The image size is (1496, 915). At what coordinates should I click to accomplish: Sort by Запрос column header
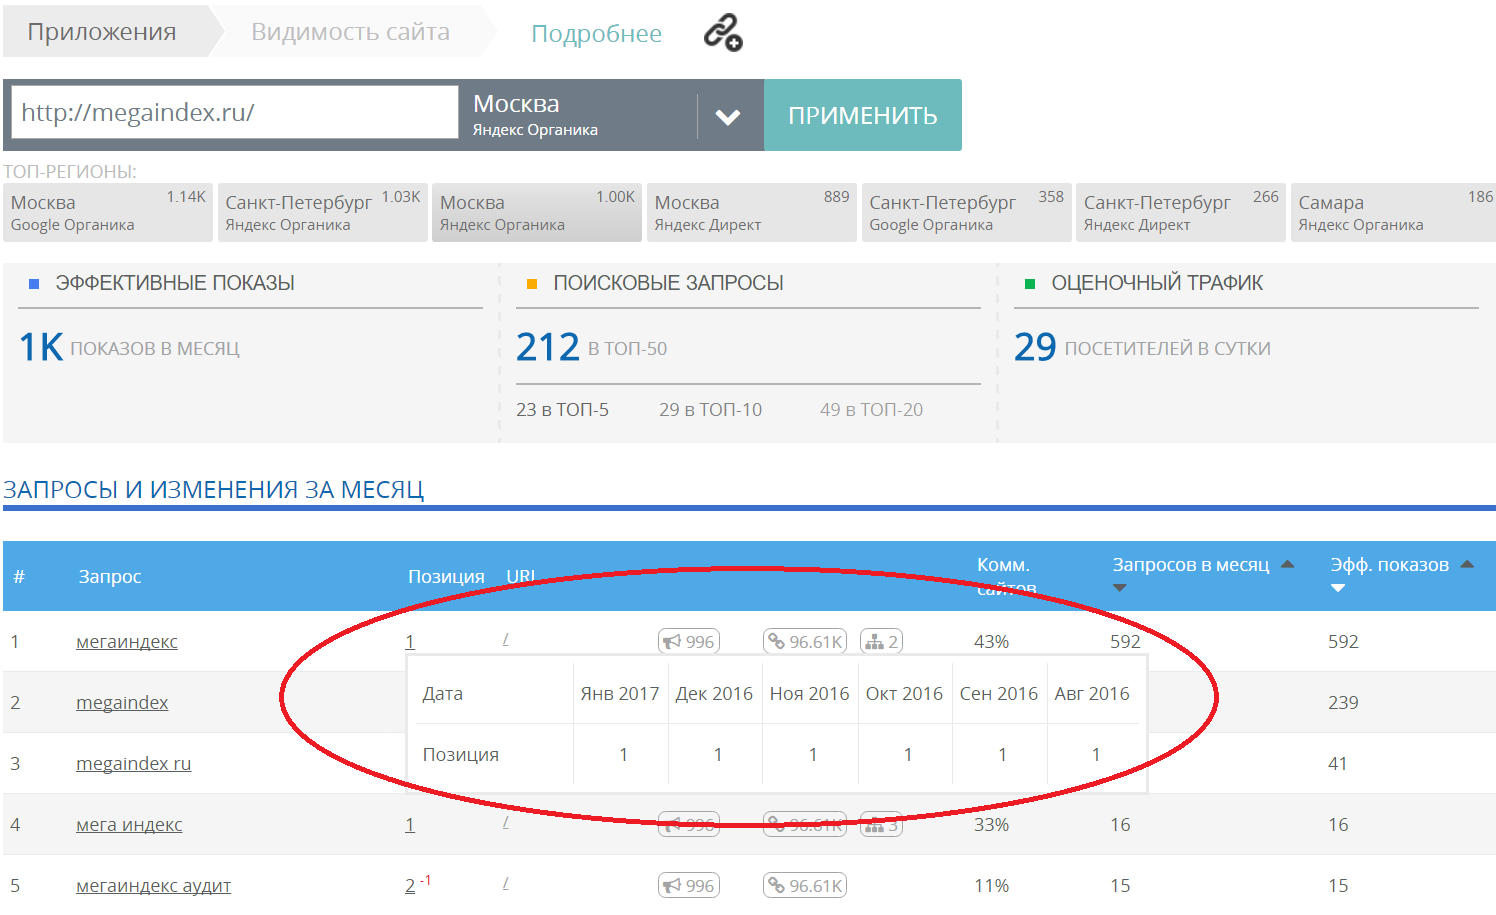[x=110, y=577]
